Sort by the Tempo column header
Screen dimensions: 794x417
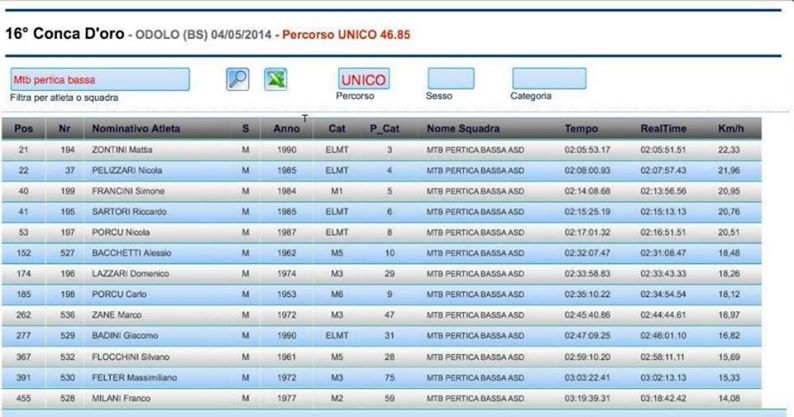(x=581, y=129)
